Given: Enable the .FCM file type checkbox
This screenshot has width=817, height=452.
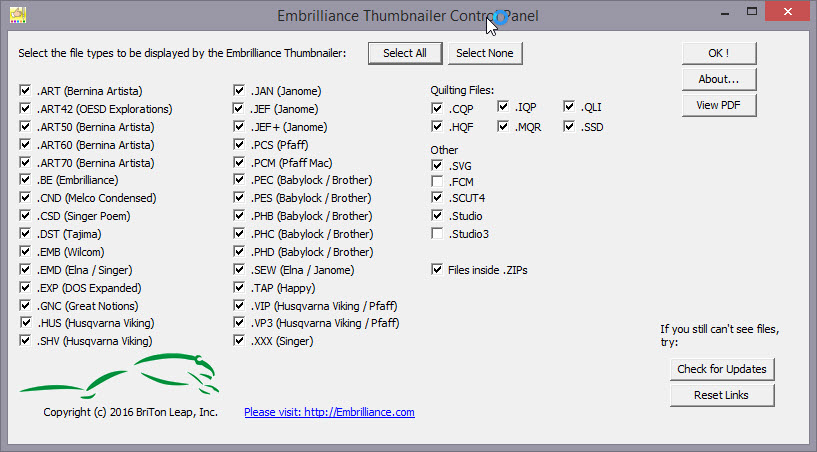Looking at the screenshot, I should pyautogui.click(x=438, y=181).
